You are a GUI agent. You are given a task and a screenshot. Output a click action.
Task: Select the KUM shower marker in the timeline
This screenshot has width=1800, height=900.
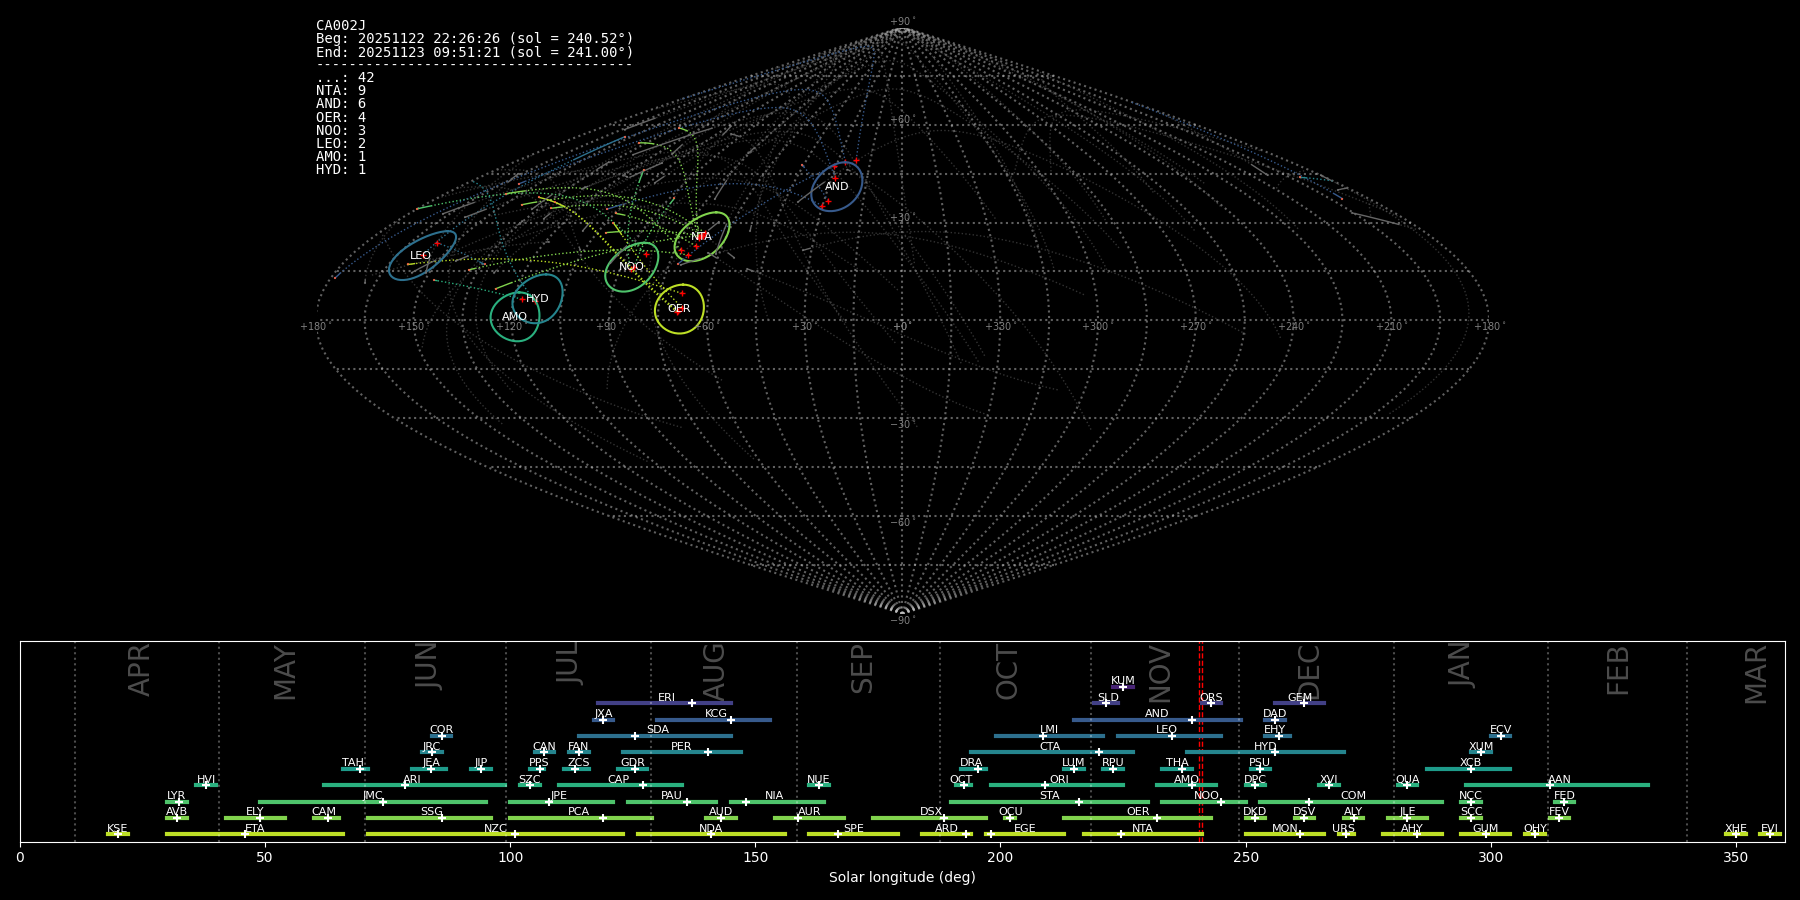[x=1122, y=687]
